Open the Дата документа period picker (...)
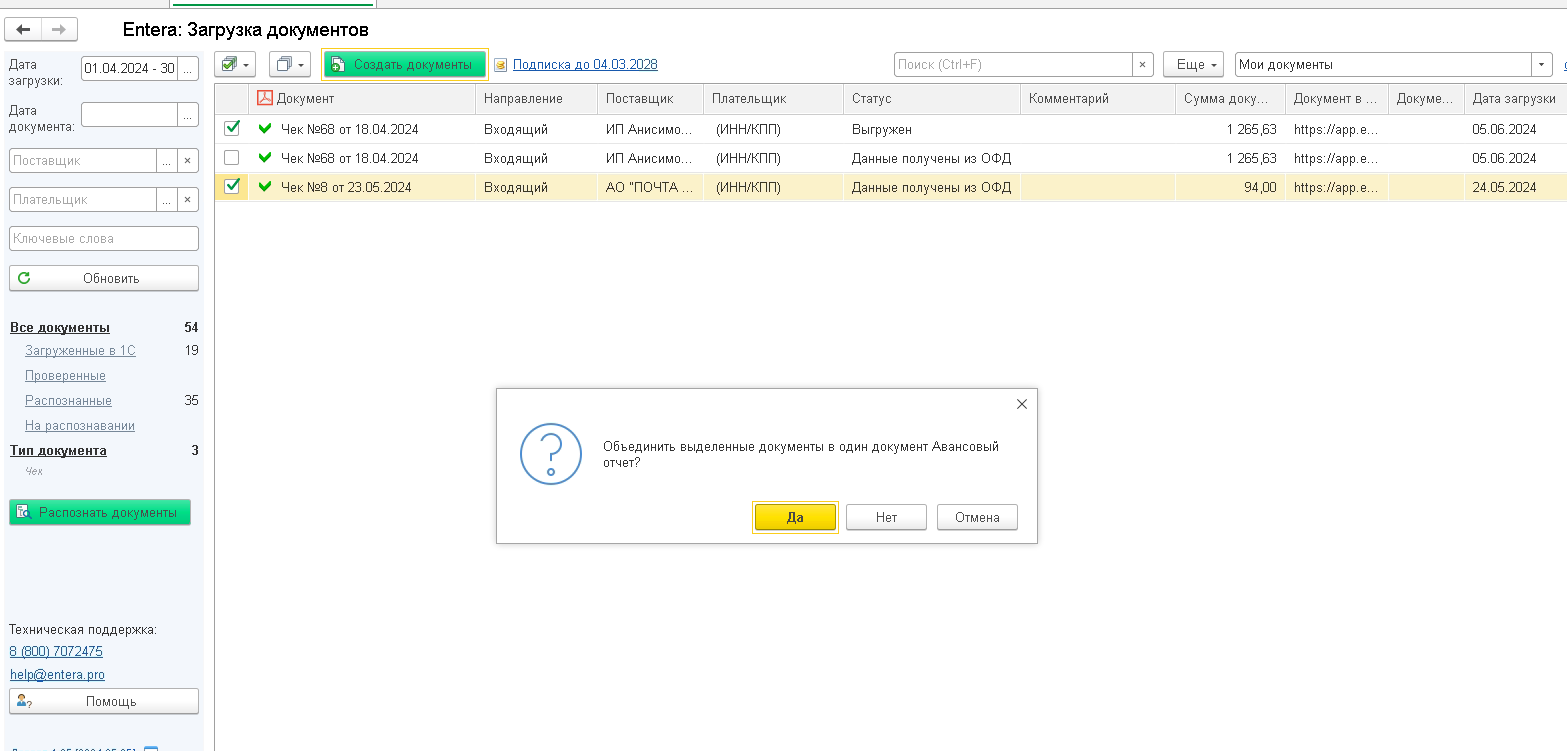 [x=188, y=115]
